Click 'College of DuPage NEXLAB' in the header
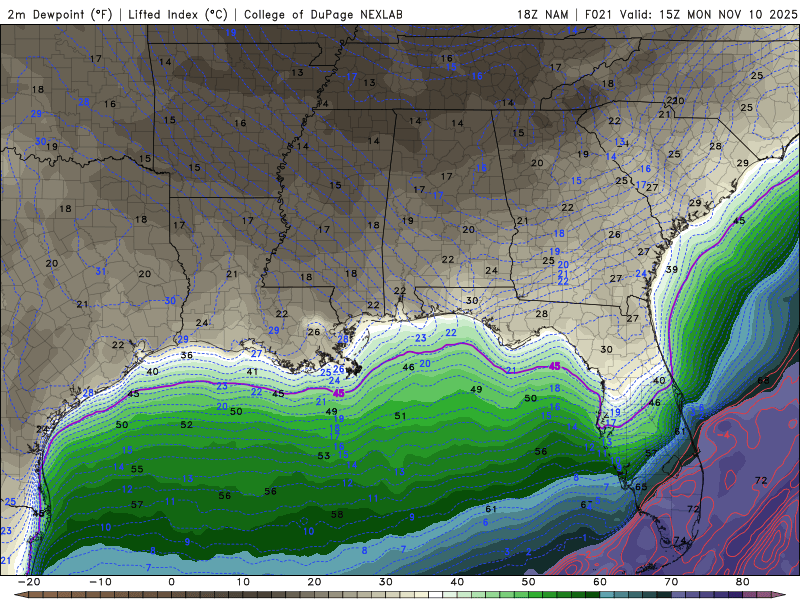Screen dimensions: 800x600 [323, 14]
